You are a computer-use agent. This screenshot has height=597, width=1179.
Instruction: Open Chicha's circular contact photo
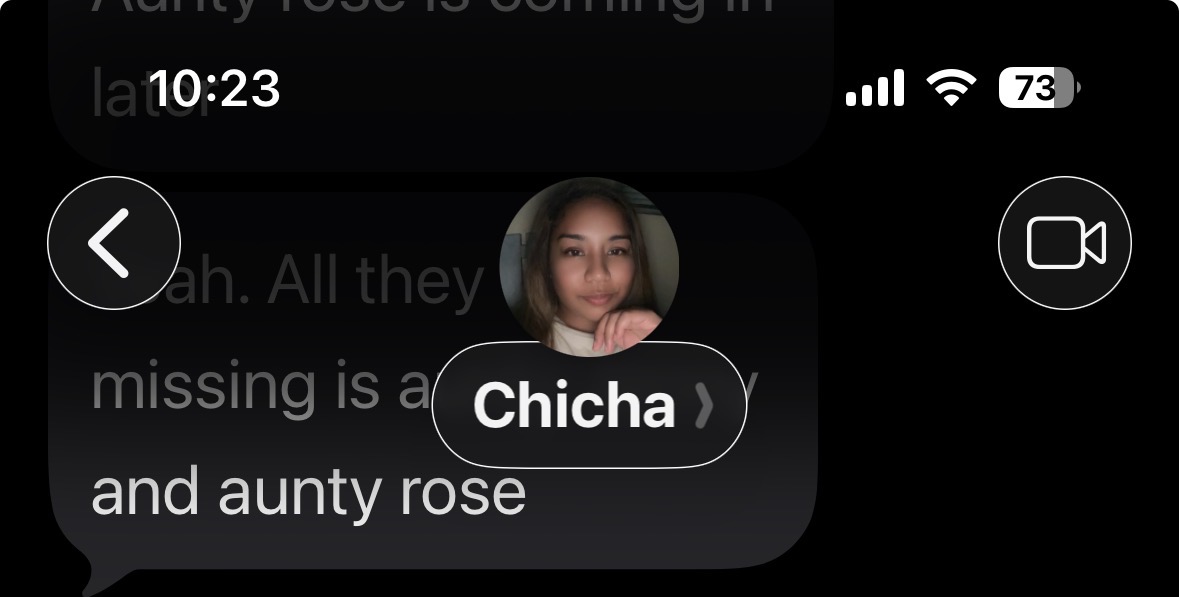(x=590, y=267)
